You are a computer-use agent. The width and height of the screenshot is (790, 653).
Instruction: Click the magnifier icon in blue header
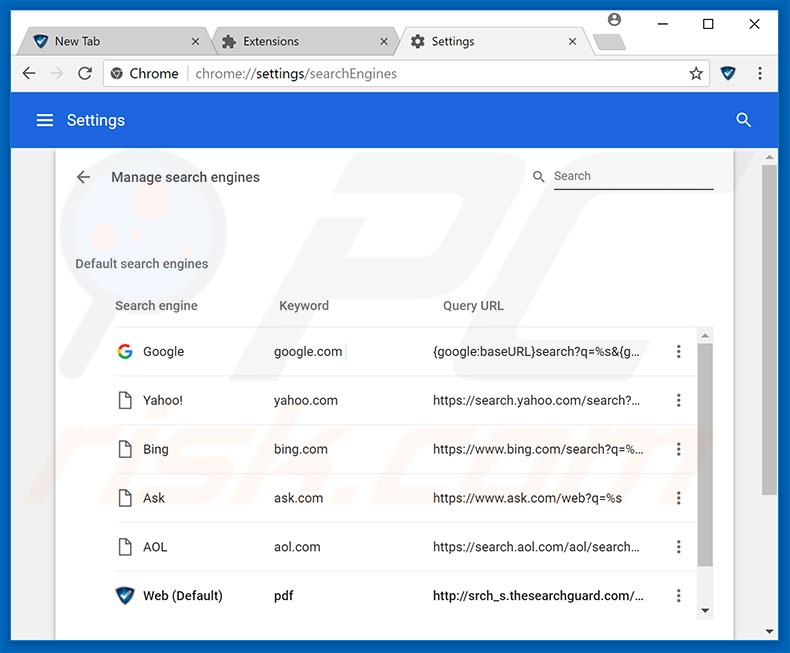pos(743,120)
